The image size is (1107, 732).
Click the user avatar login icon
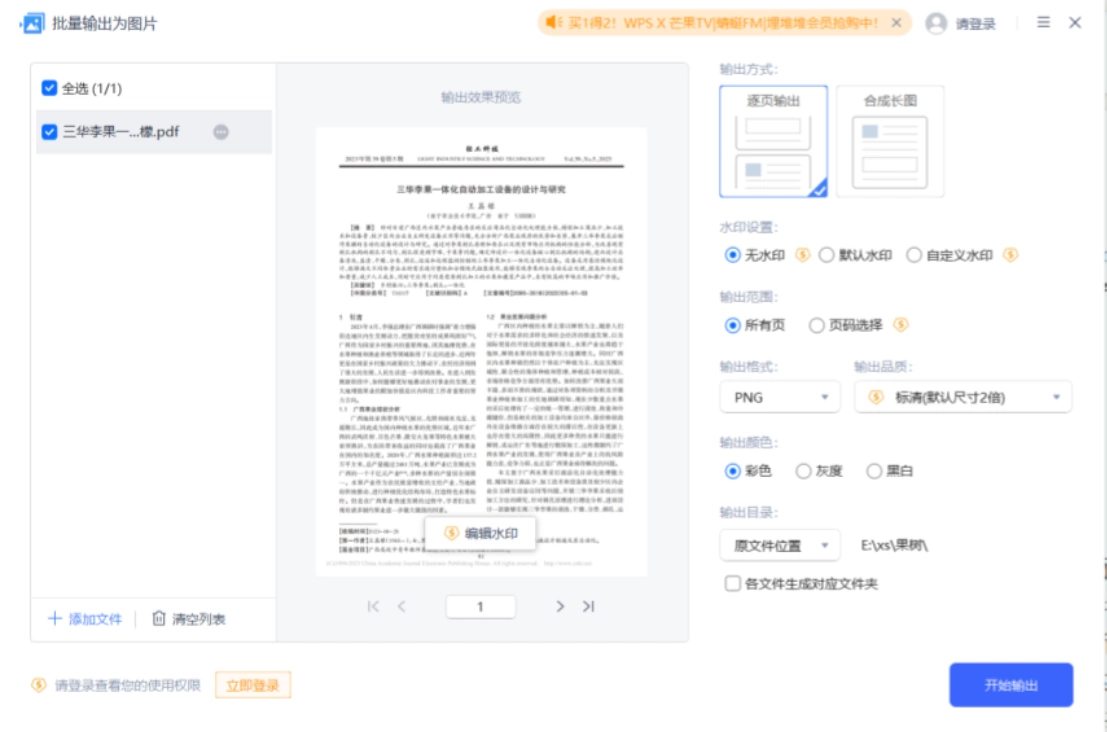pyautogui.click(x=936, y=23)
